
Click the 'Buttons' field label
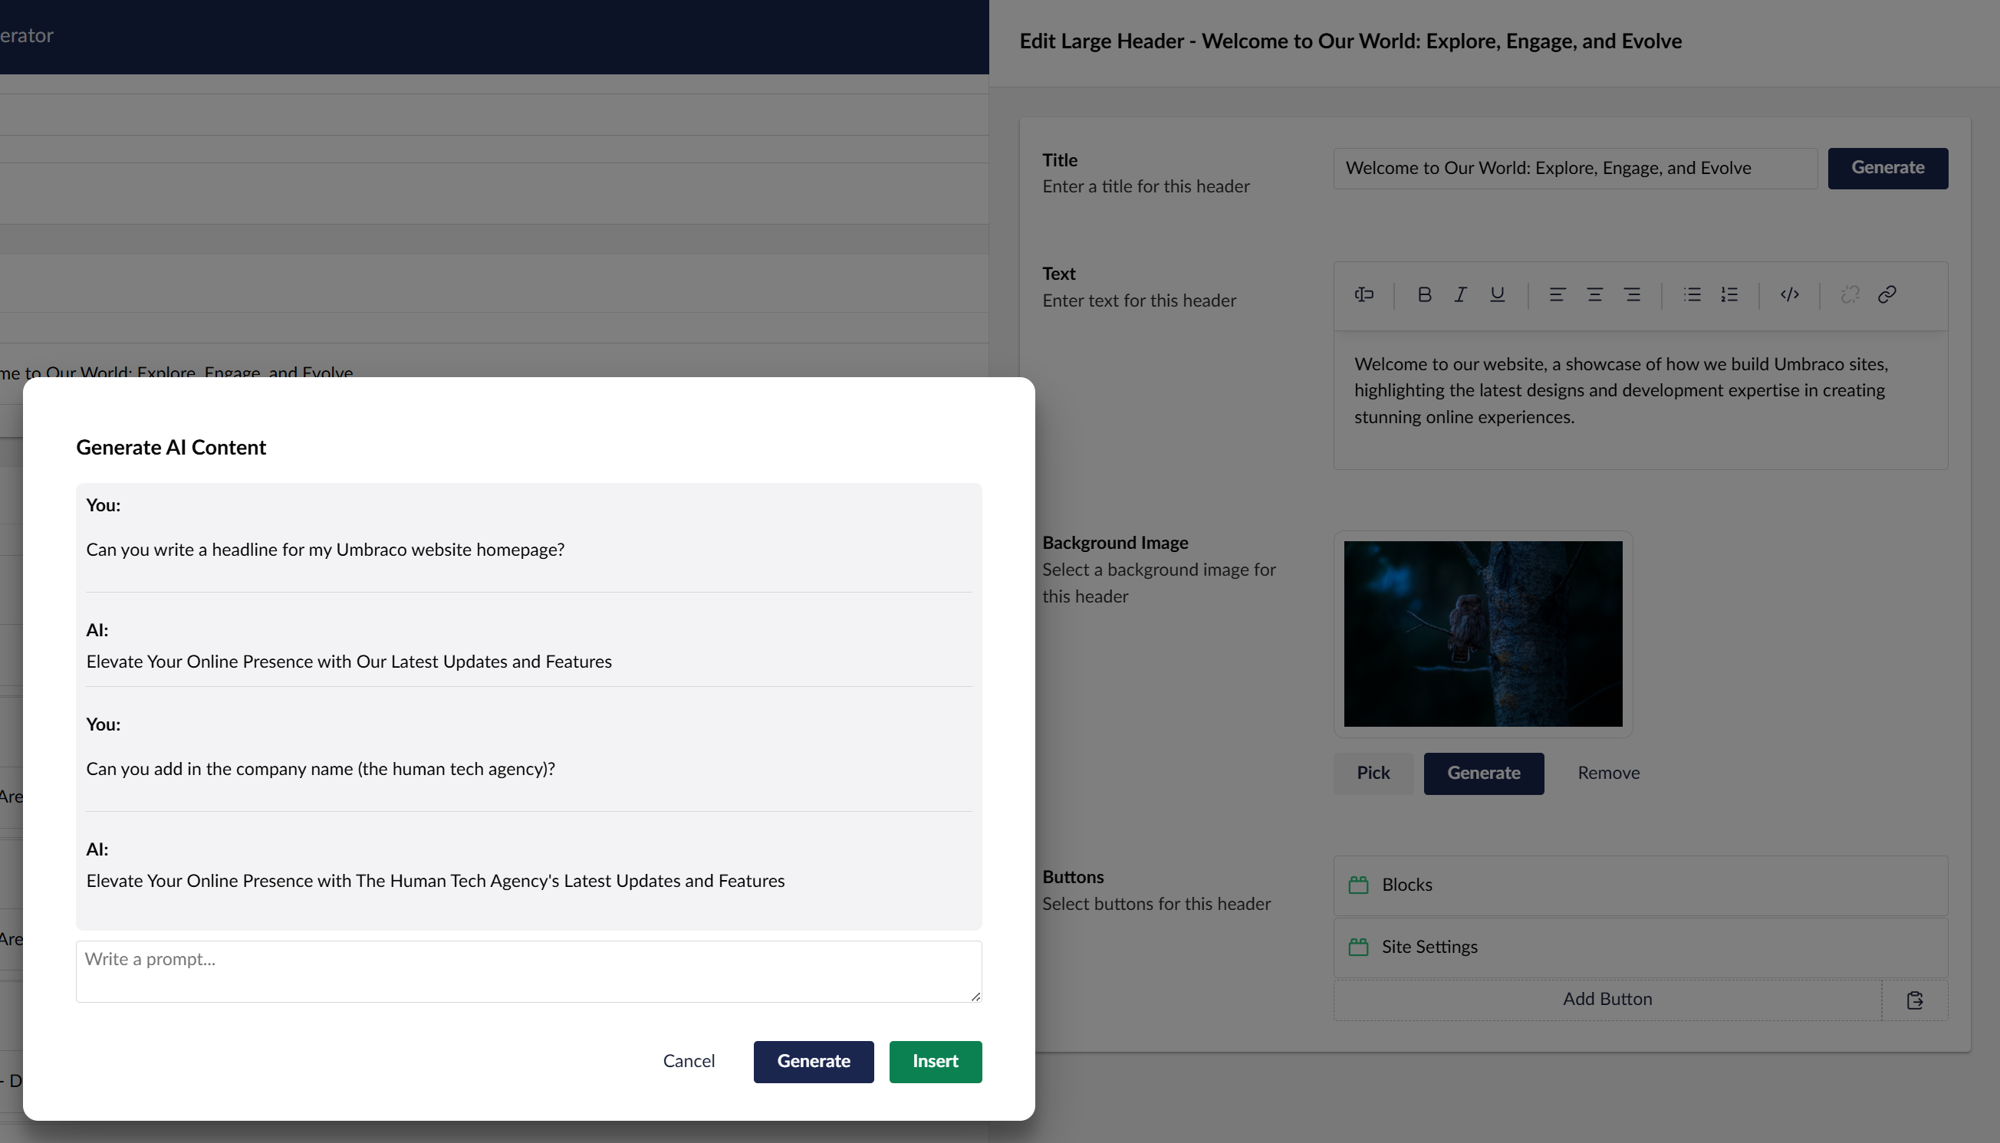click(x=1073, y=877)
